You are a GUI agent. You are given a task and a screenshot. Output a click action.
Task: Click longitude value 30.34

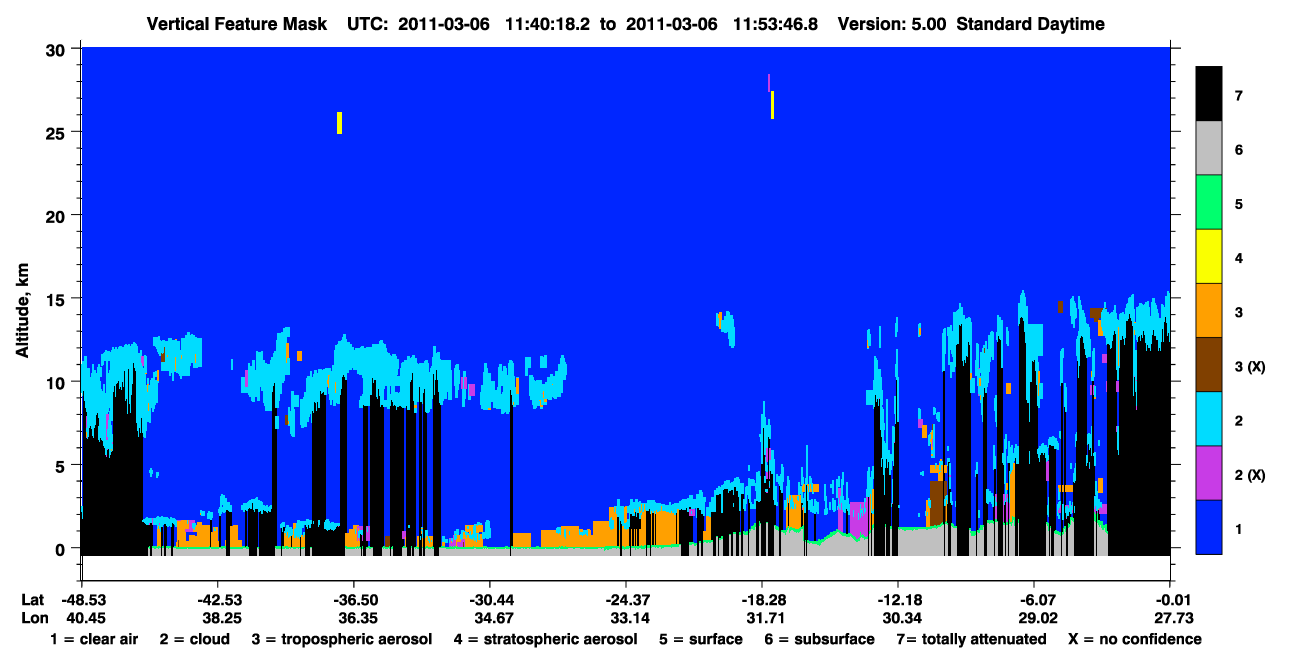point(901,618)
